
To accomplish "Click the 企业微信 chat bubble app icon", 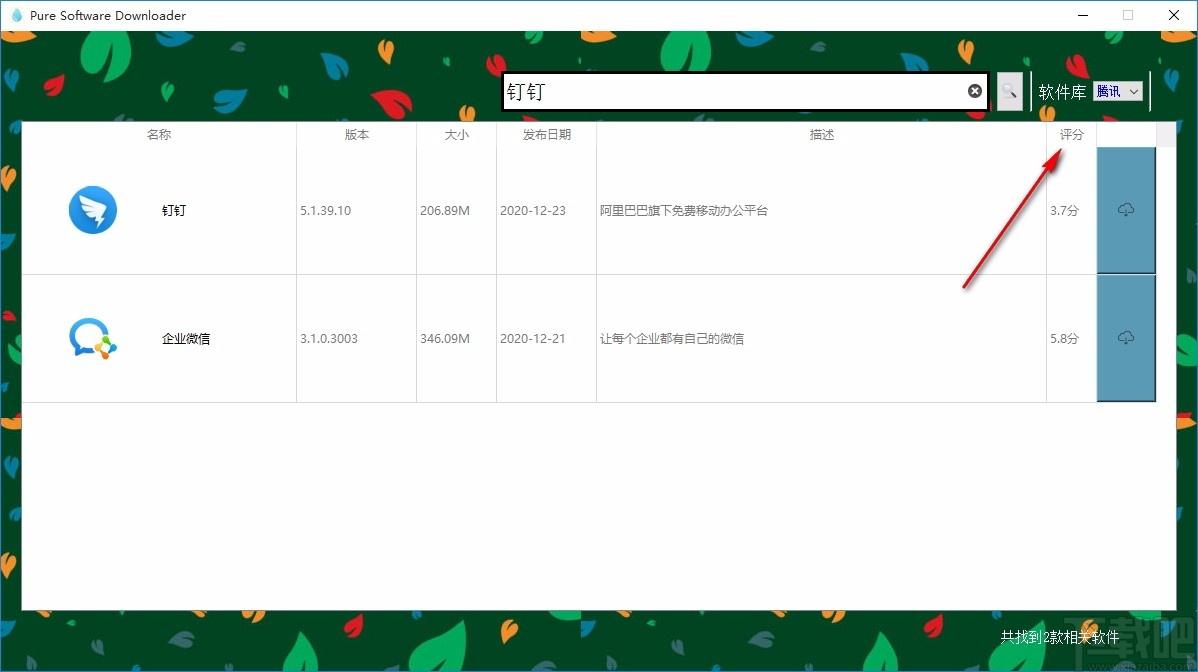I will 92,338.
